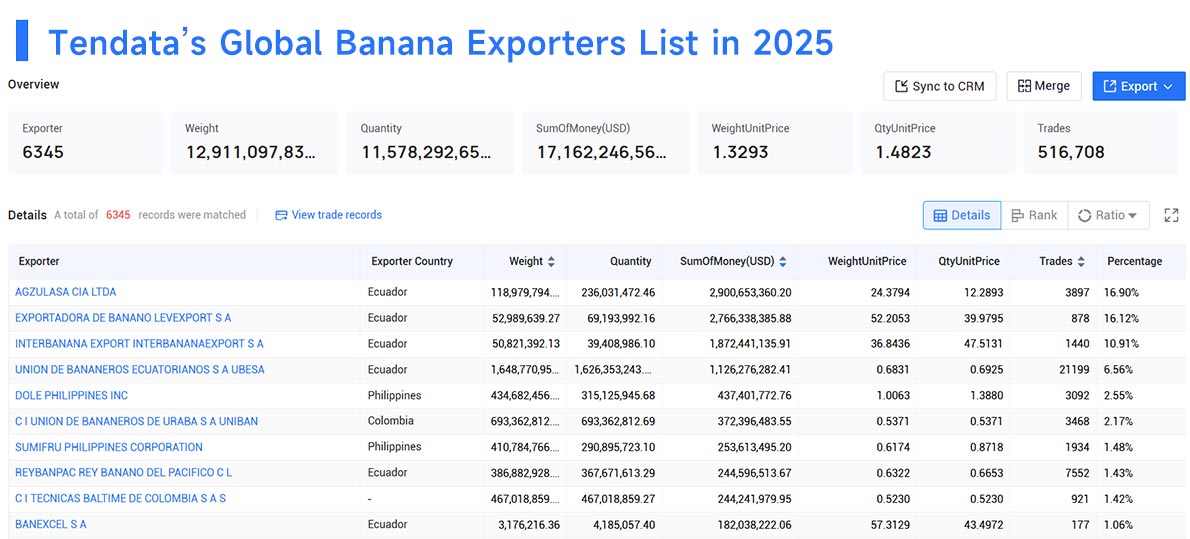
Task: Click percentage 16.90% in AGZULASA row
Action: click(x=1122, y=292)
